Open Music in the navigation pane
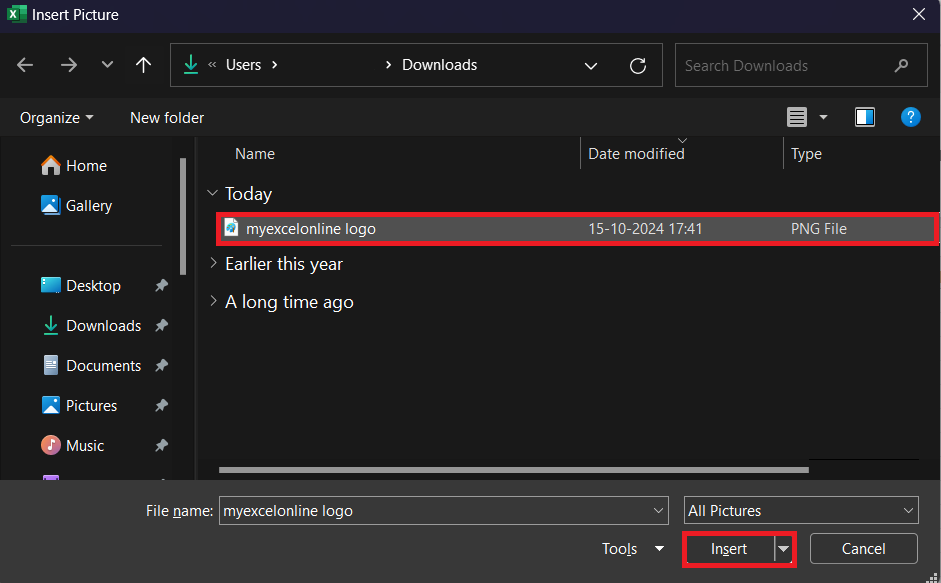This screenshot has height=583, width=941. coord(73,446)
